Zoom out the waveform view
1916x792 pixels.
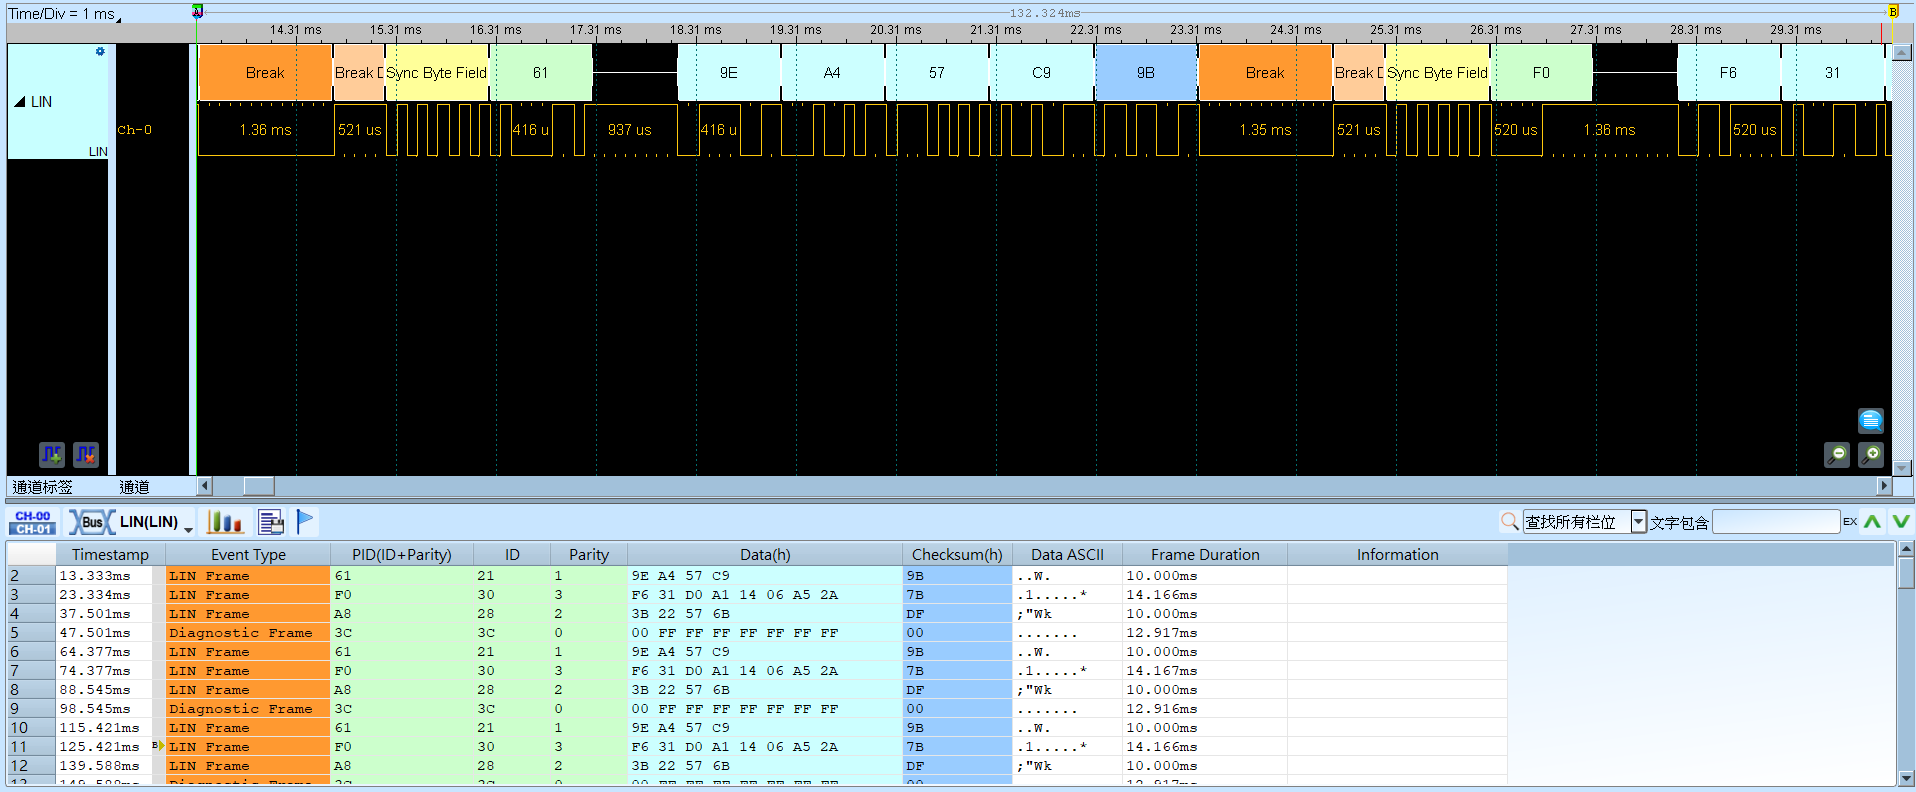pyautogui.click(x=1837, y=455)
